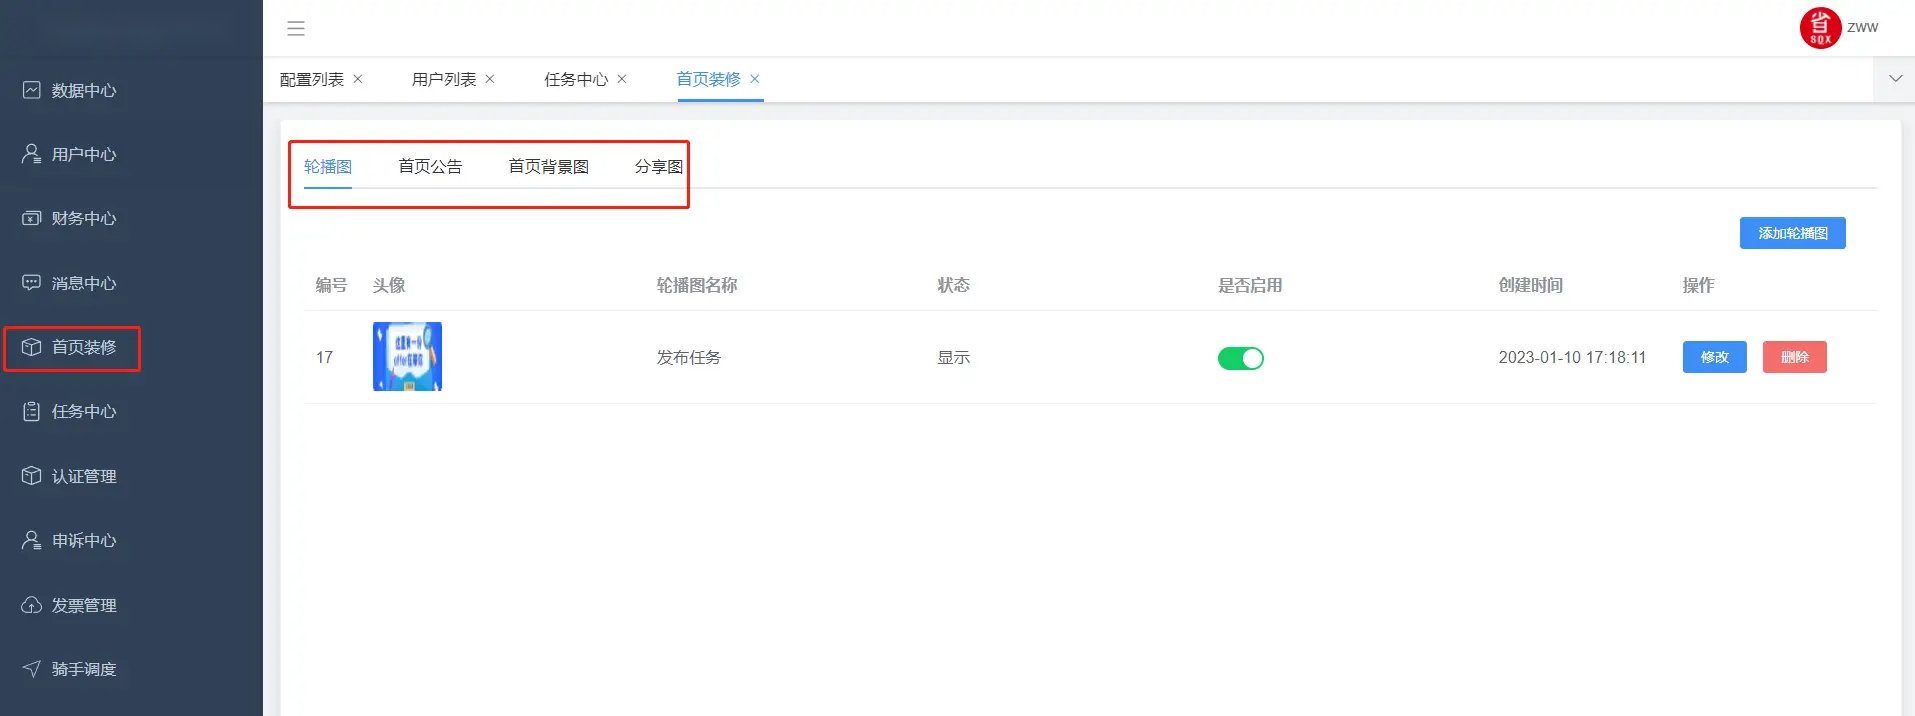This screenshot has width=1915, height=716.
Task: Click the 消息中心 chat bubble icon
Action: [32, 283]
